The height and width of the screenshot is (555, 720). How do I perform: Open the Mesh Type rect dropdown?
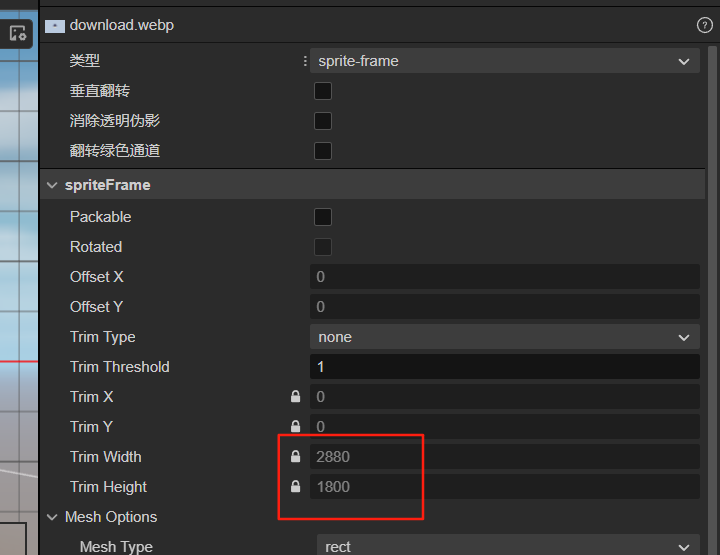click(508, 545)
